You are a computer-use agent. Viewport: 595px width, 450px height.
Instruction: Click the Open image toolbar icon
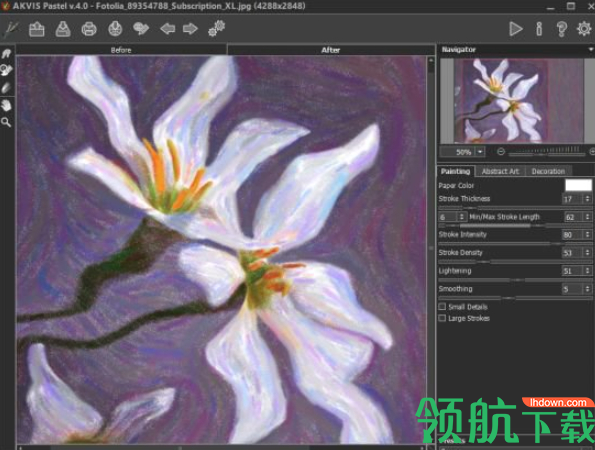(x=37, y=29)
